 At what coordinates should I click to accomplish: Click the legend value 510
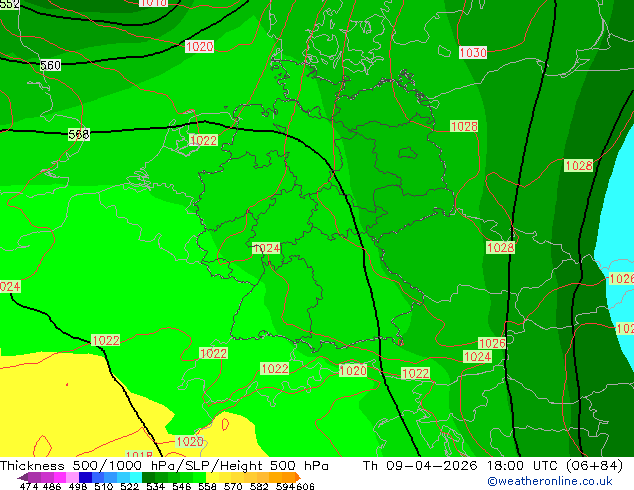click(x=104, y=486)
